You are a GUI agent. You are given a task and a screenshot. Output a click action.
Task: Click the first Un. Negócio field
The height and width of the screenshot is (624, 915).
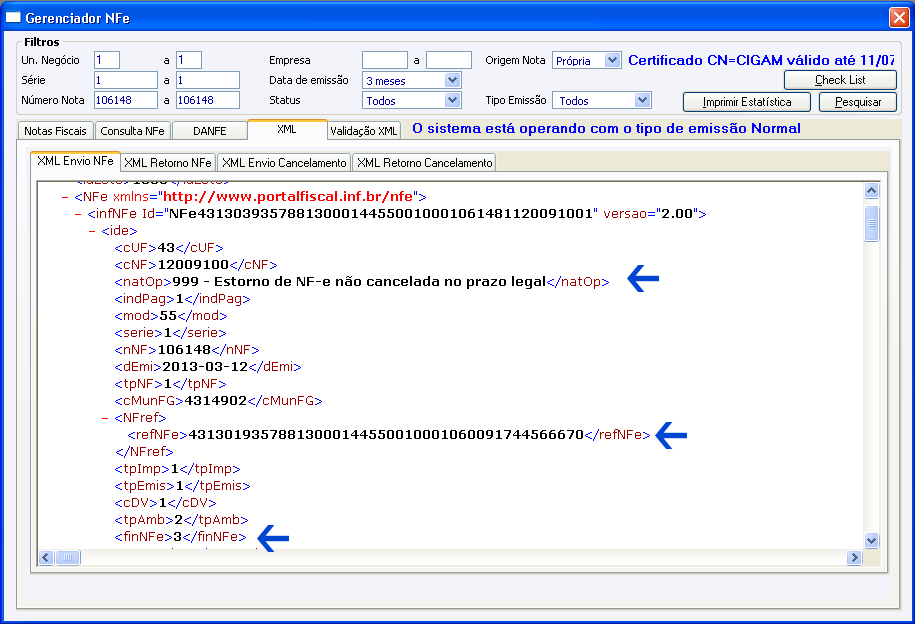[x=107, y=60]
